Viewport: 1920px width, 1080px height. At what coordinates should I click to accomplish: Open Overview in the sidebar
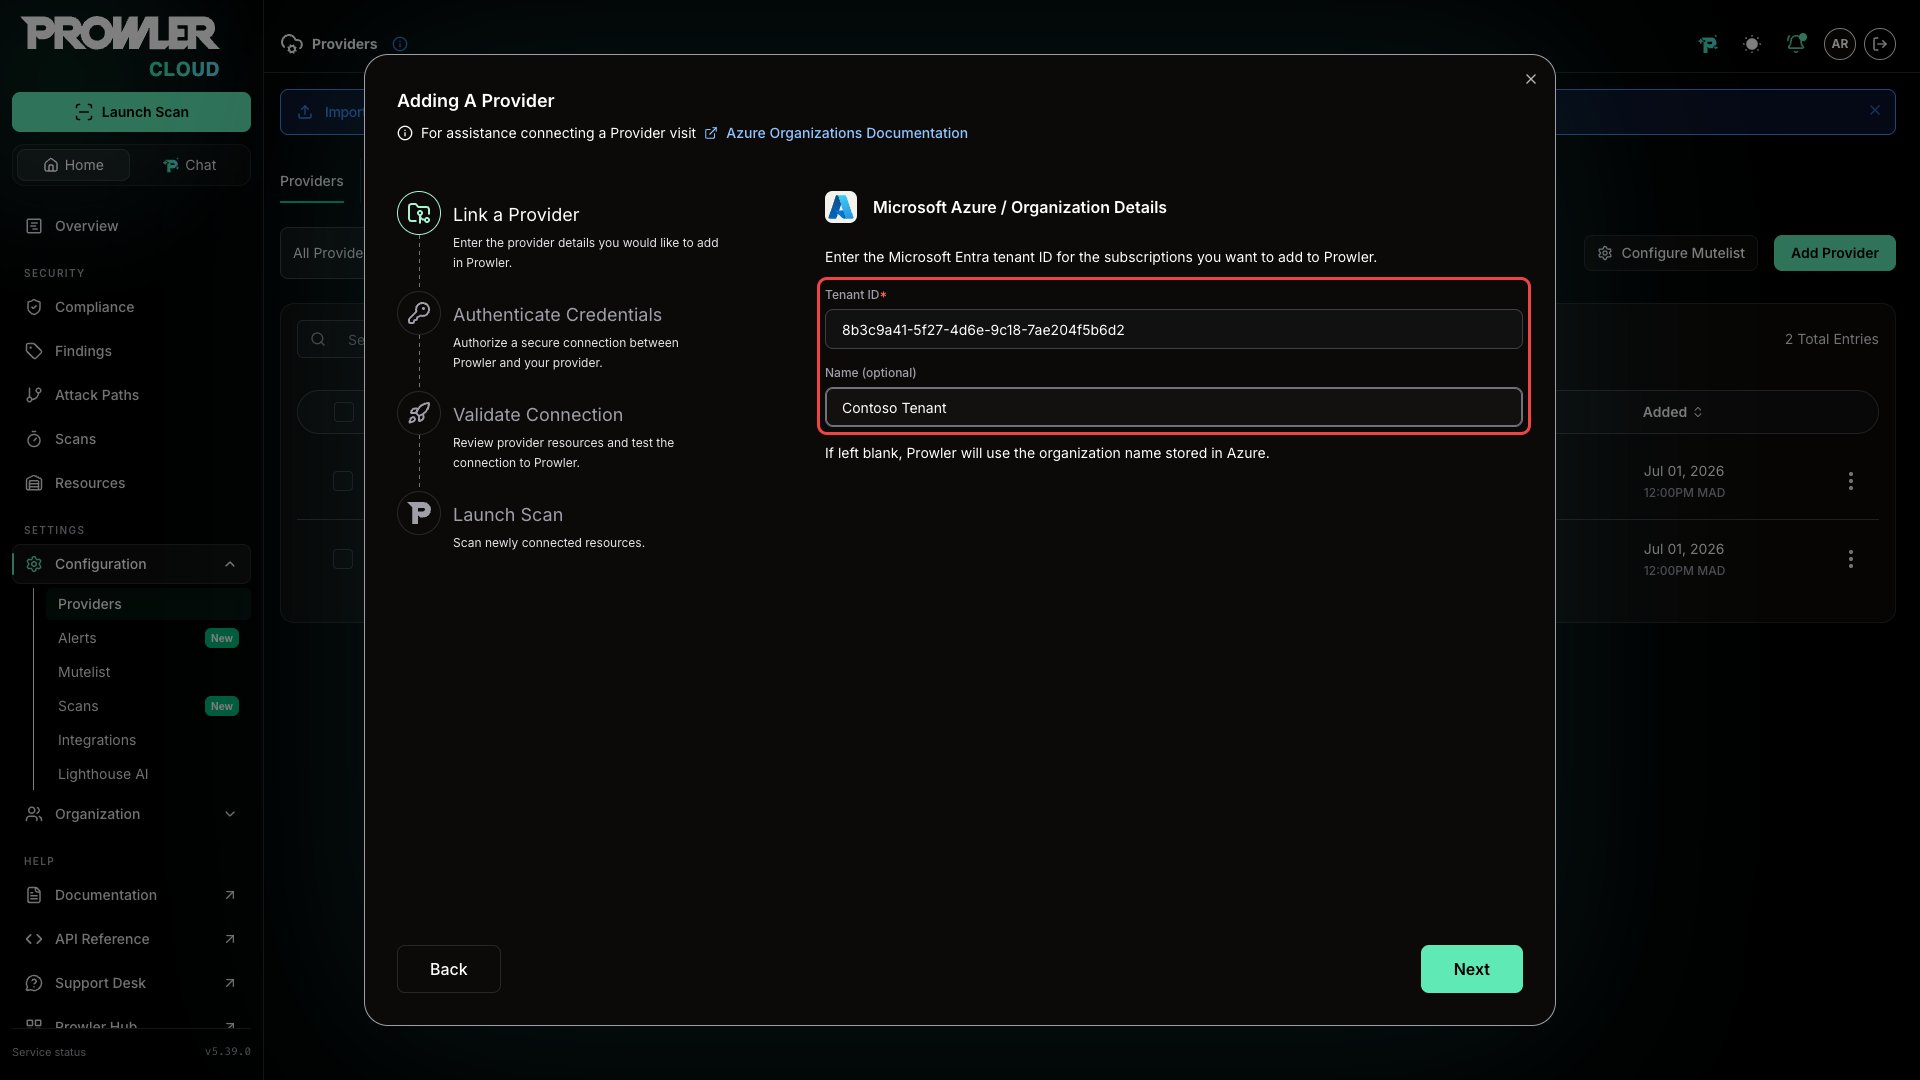tap(131, 226)
